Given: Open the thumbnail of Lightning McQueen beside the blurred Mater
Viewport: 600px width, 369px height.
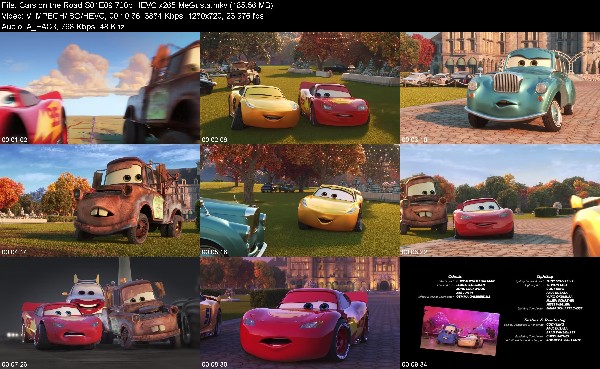Looking at the screenshot, I should pyautogui.click(x=100, y=88).
